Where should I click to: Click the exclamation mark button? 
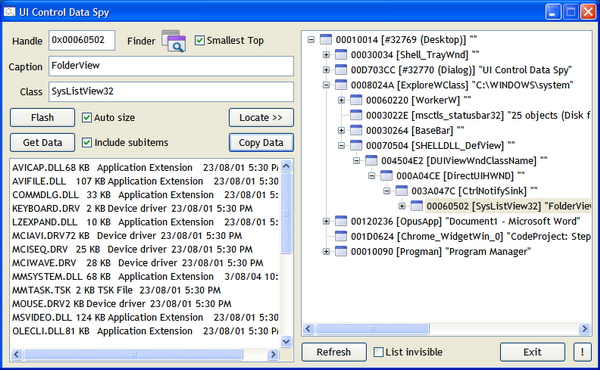582,352
